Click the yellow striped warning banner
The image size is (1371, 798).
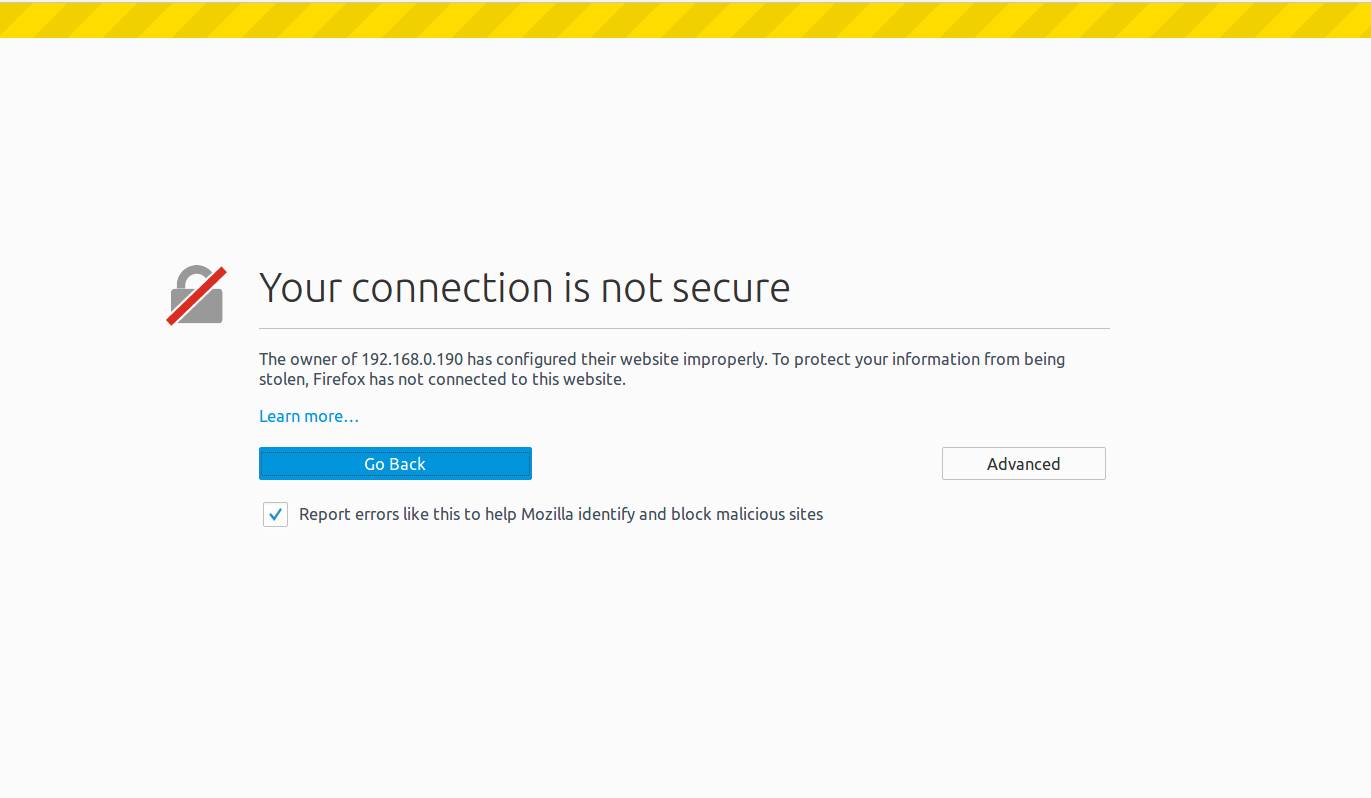[685, 20]
